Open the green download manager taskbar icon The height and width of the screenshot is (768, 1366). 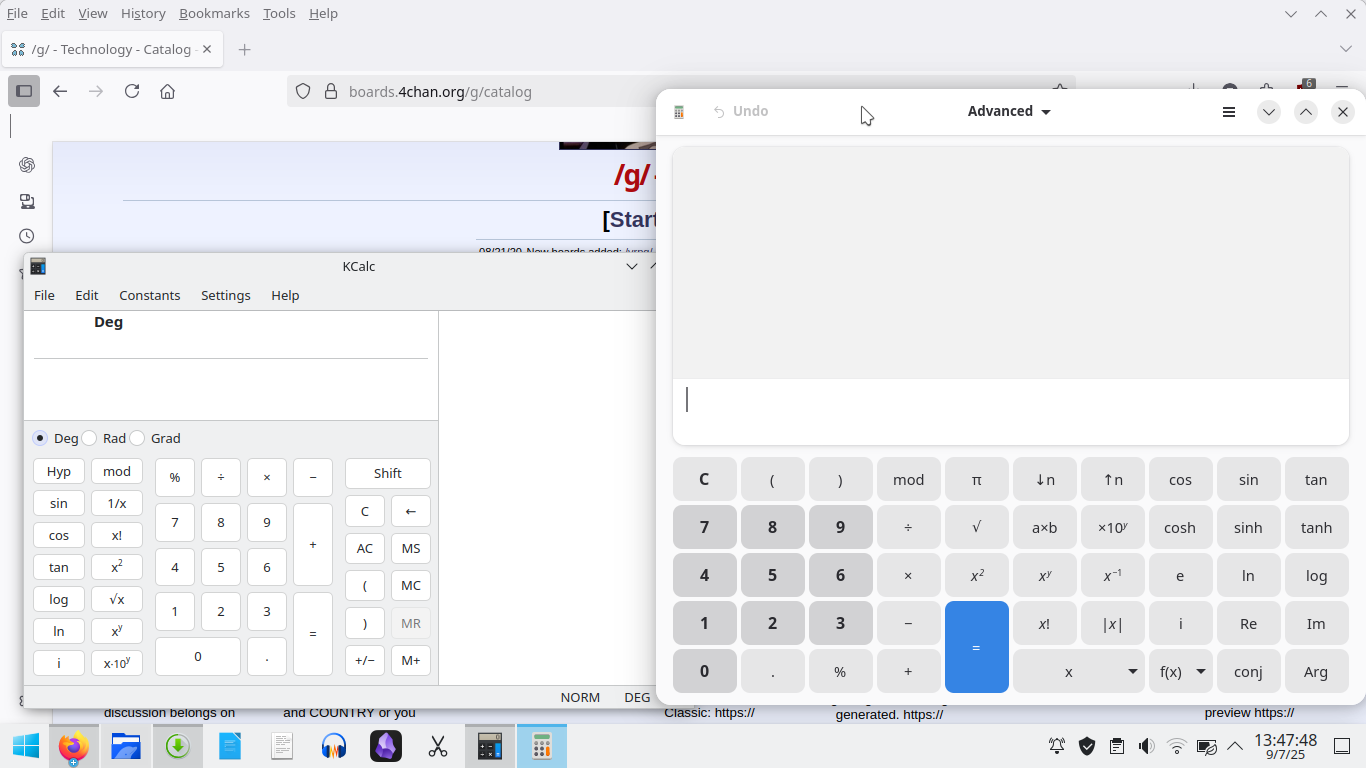(x=178, y=746)
